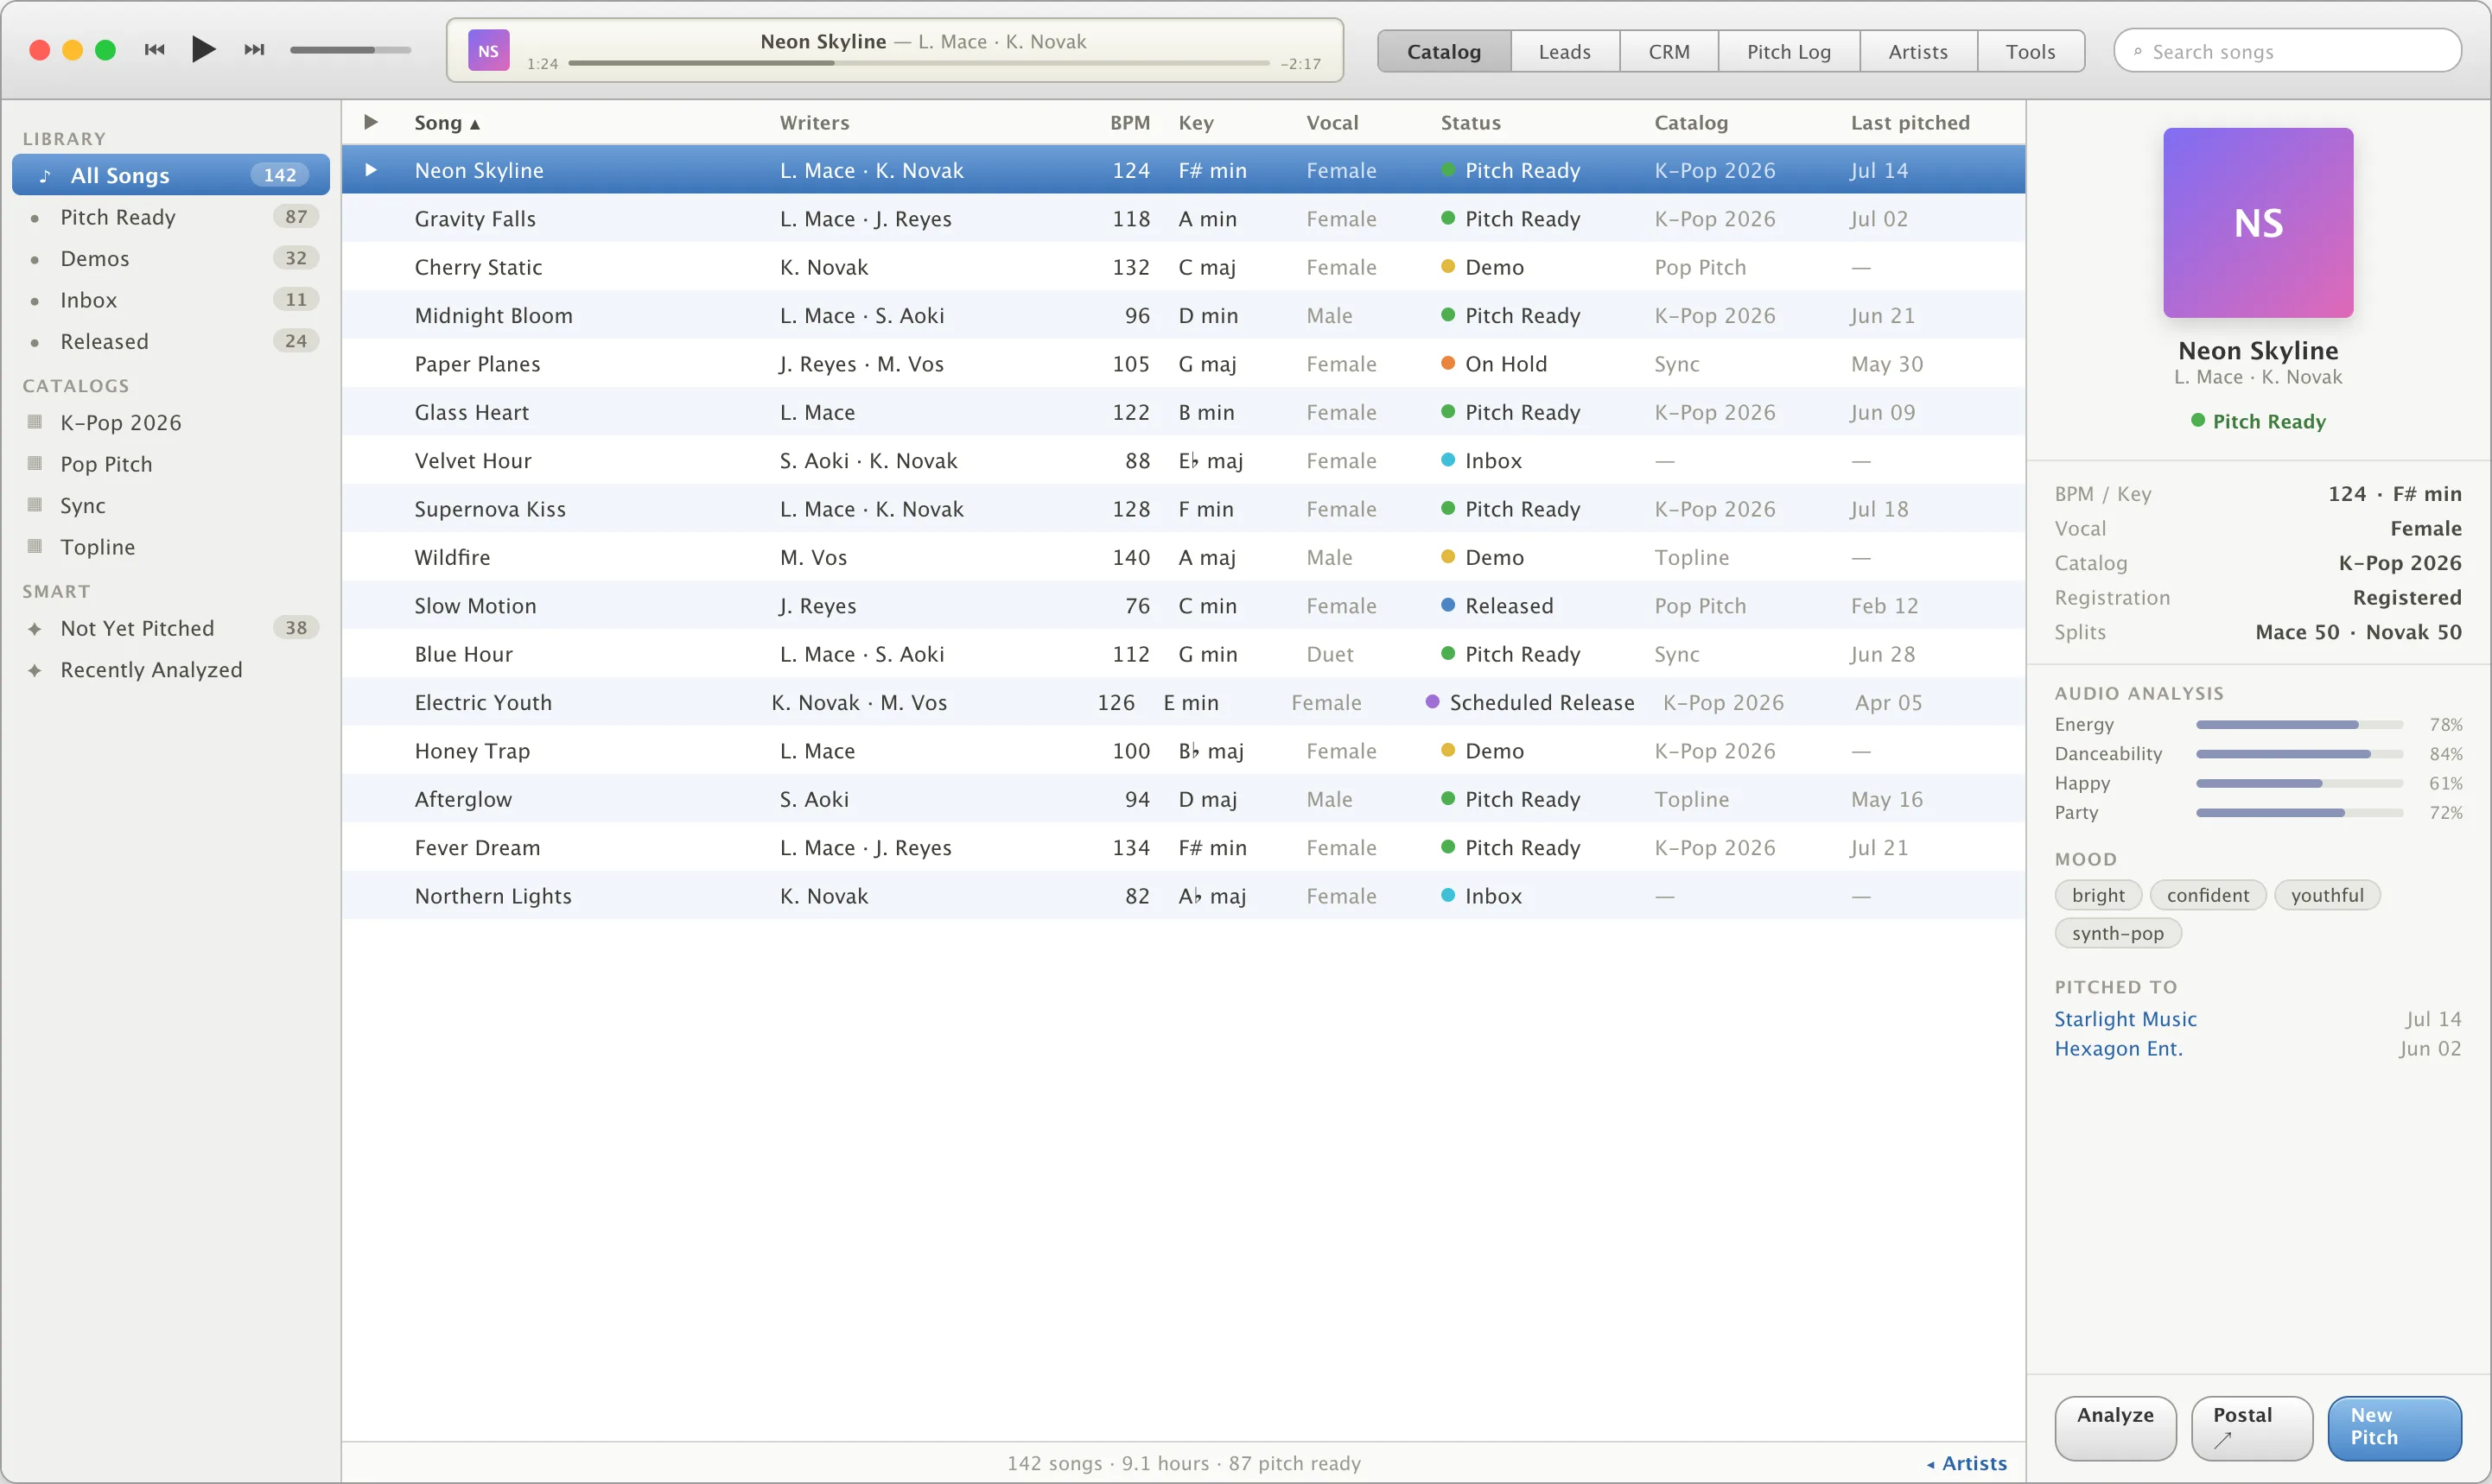Viewport: 2492px width, 1484px height.
Task: Open the Starlight Music pitch link
Action: (x=2125, y=1019)
